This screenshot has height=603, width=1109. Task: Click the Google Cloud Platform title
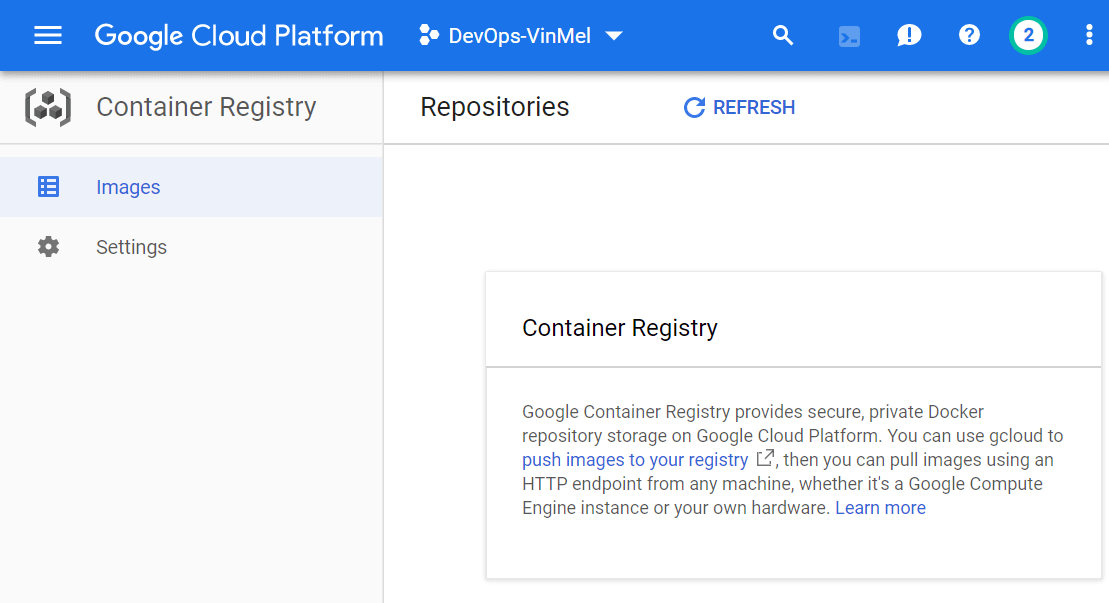(239, 36)
